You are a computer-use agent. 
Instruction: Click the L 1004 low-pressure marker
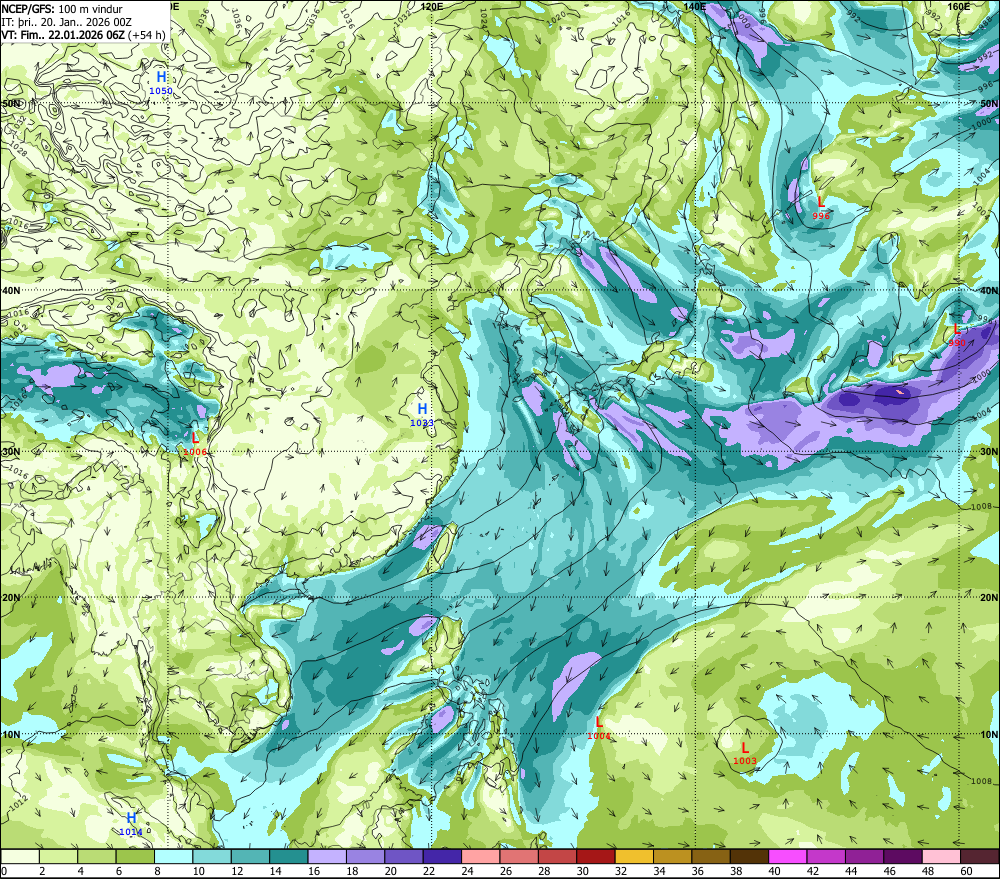point(599,728)
